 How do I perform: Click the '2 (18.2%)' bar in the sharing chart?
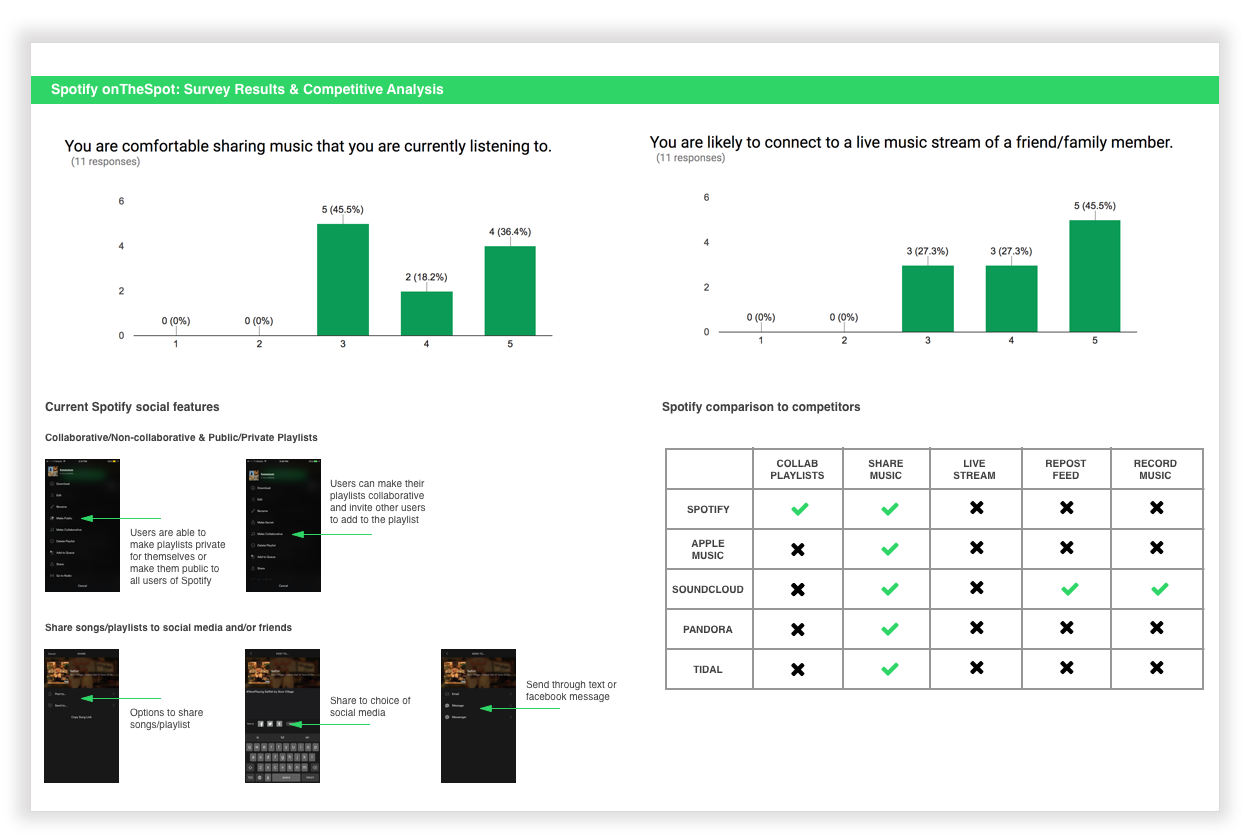click(427, 313)
